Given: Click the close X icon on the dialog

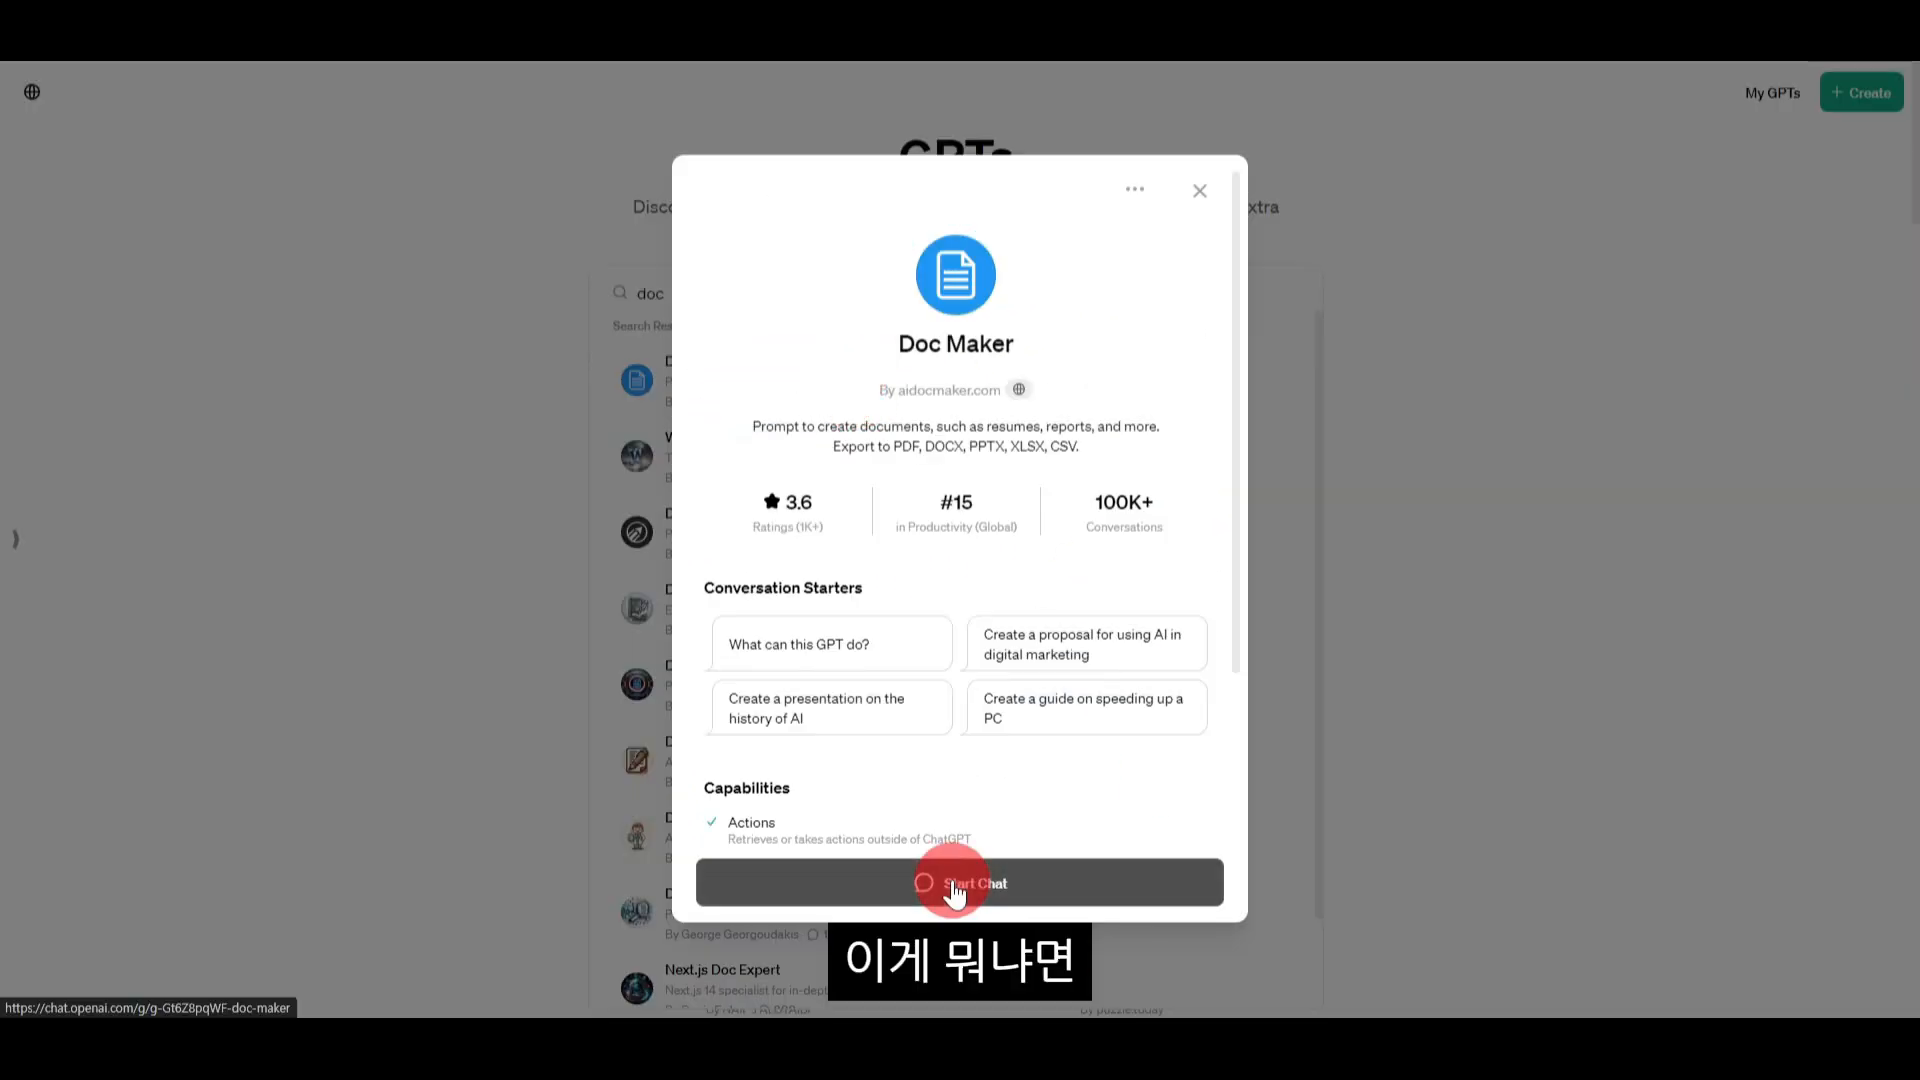Looking at the screenshot, I should point(1200,191).
